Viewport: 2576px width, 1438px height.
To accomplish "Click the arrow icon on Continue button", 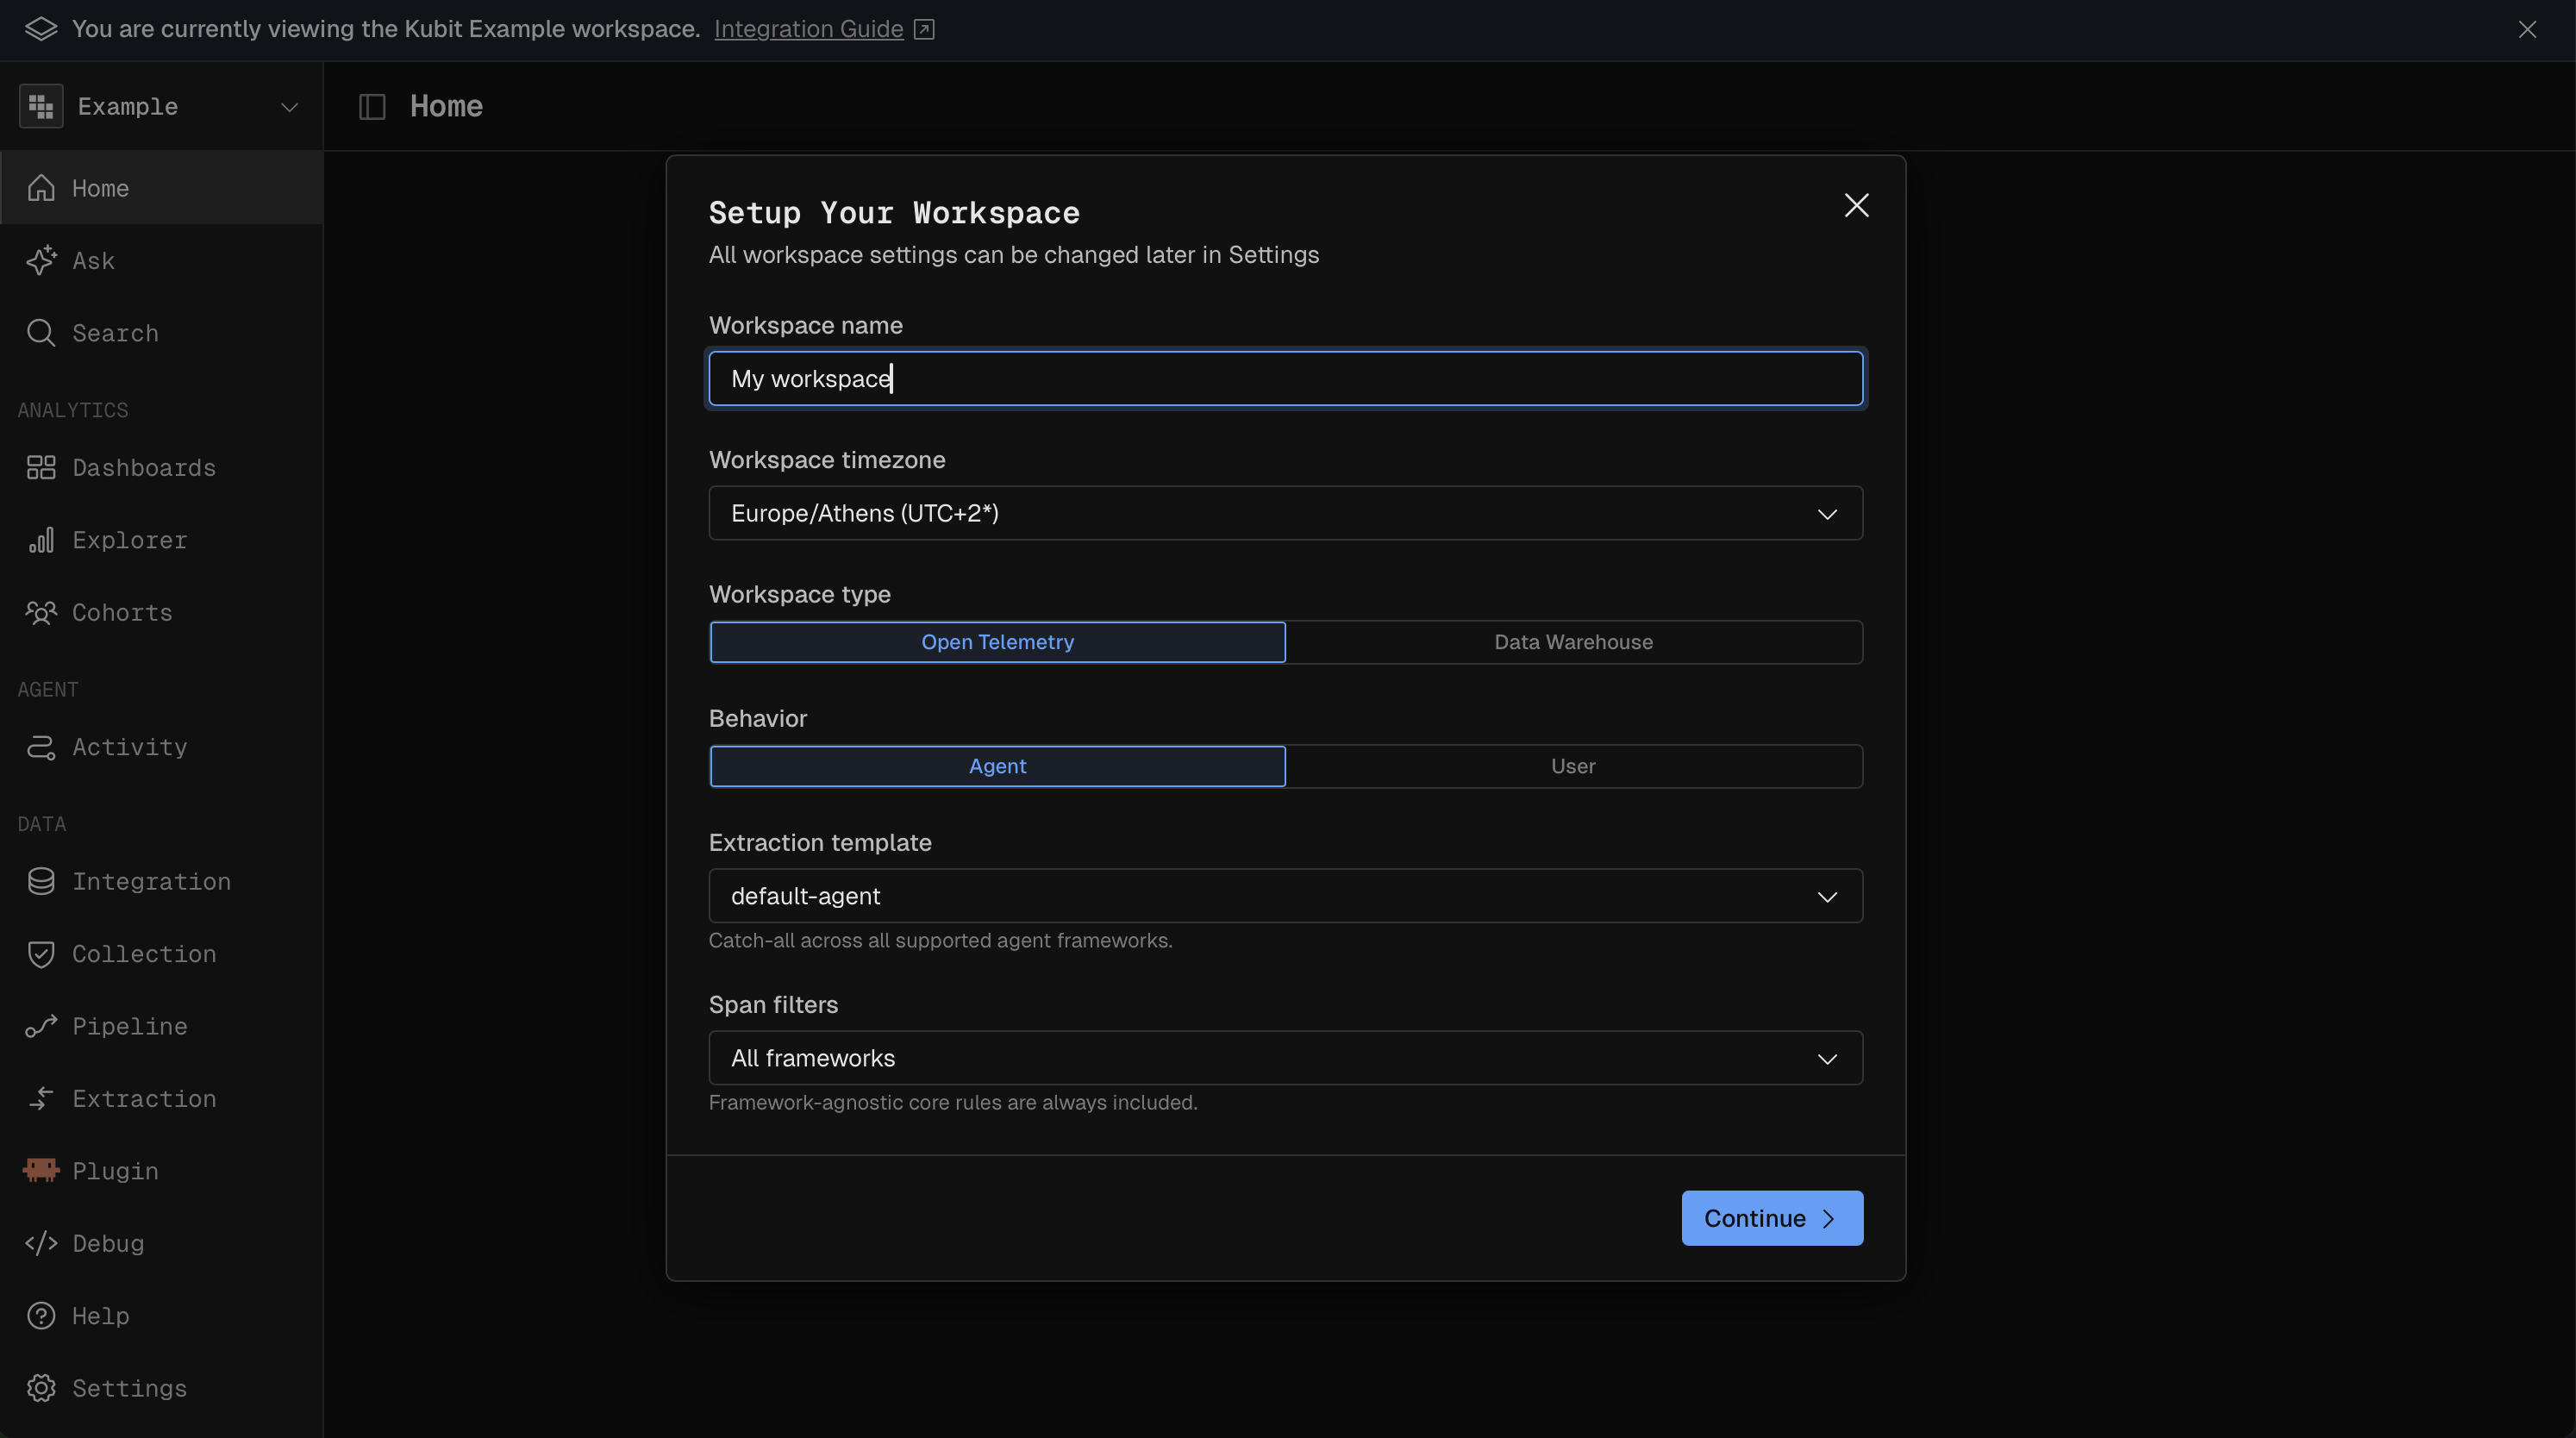I will [x=1829, y=1219].
